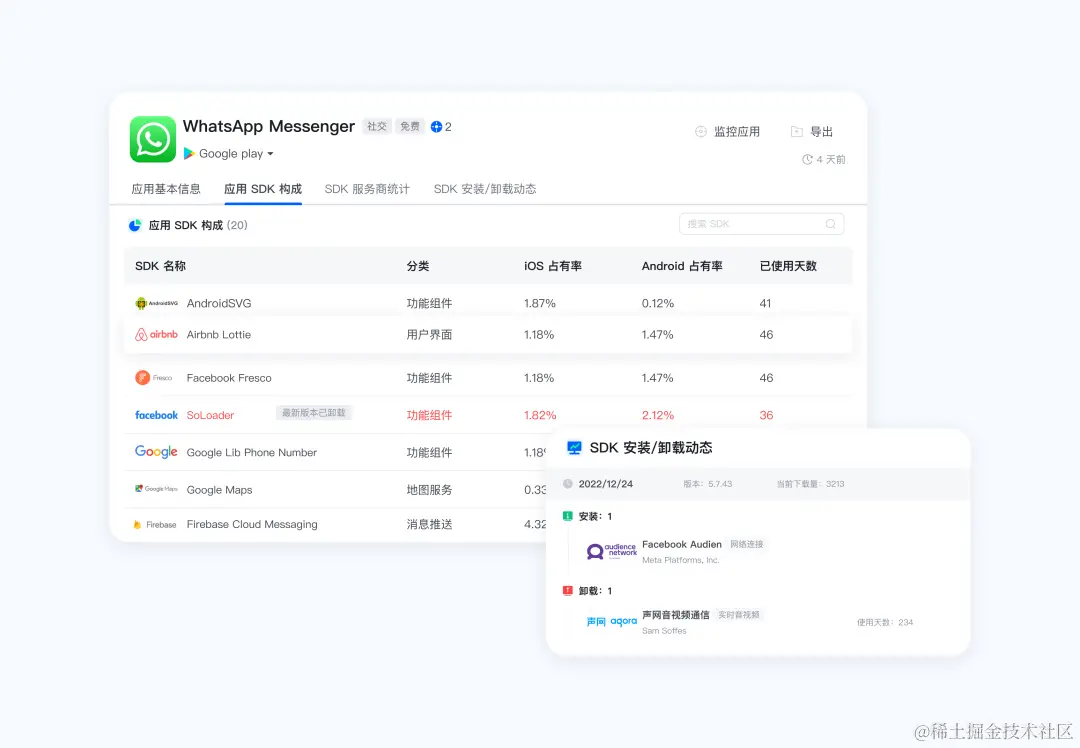Open the Airbnb Lottie SDK name
1080x748 pixels.
pyautogui.click(x=219, y=335)
